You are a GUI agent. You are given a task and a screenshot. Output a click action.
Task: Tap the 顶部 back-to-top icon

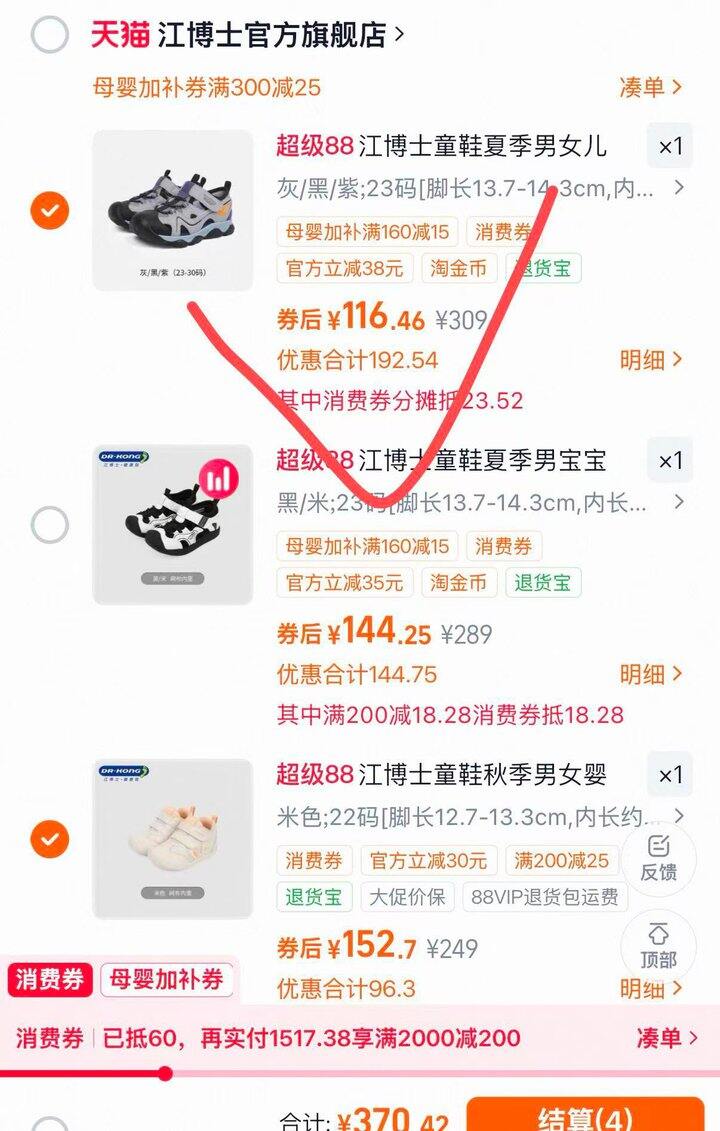point(658,946)
